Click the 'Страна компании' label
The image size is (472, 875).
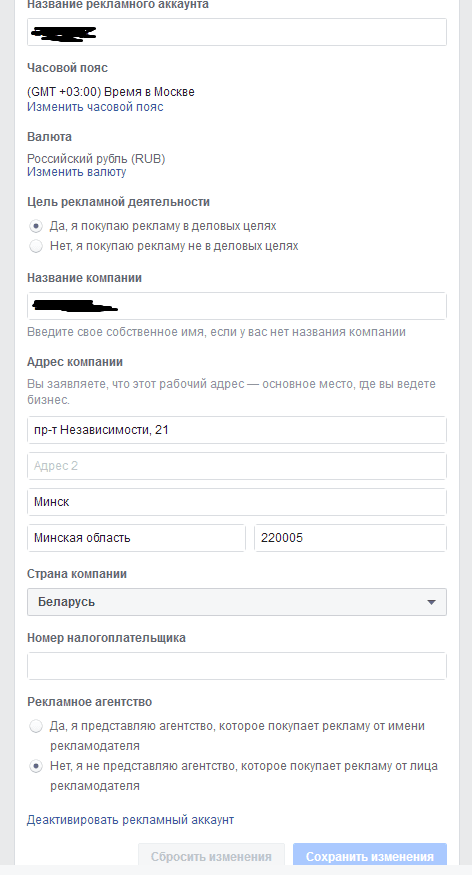point(77,574)
